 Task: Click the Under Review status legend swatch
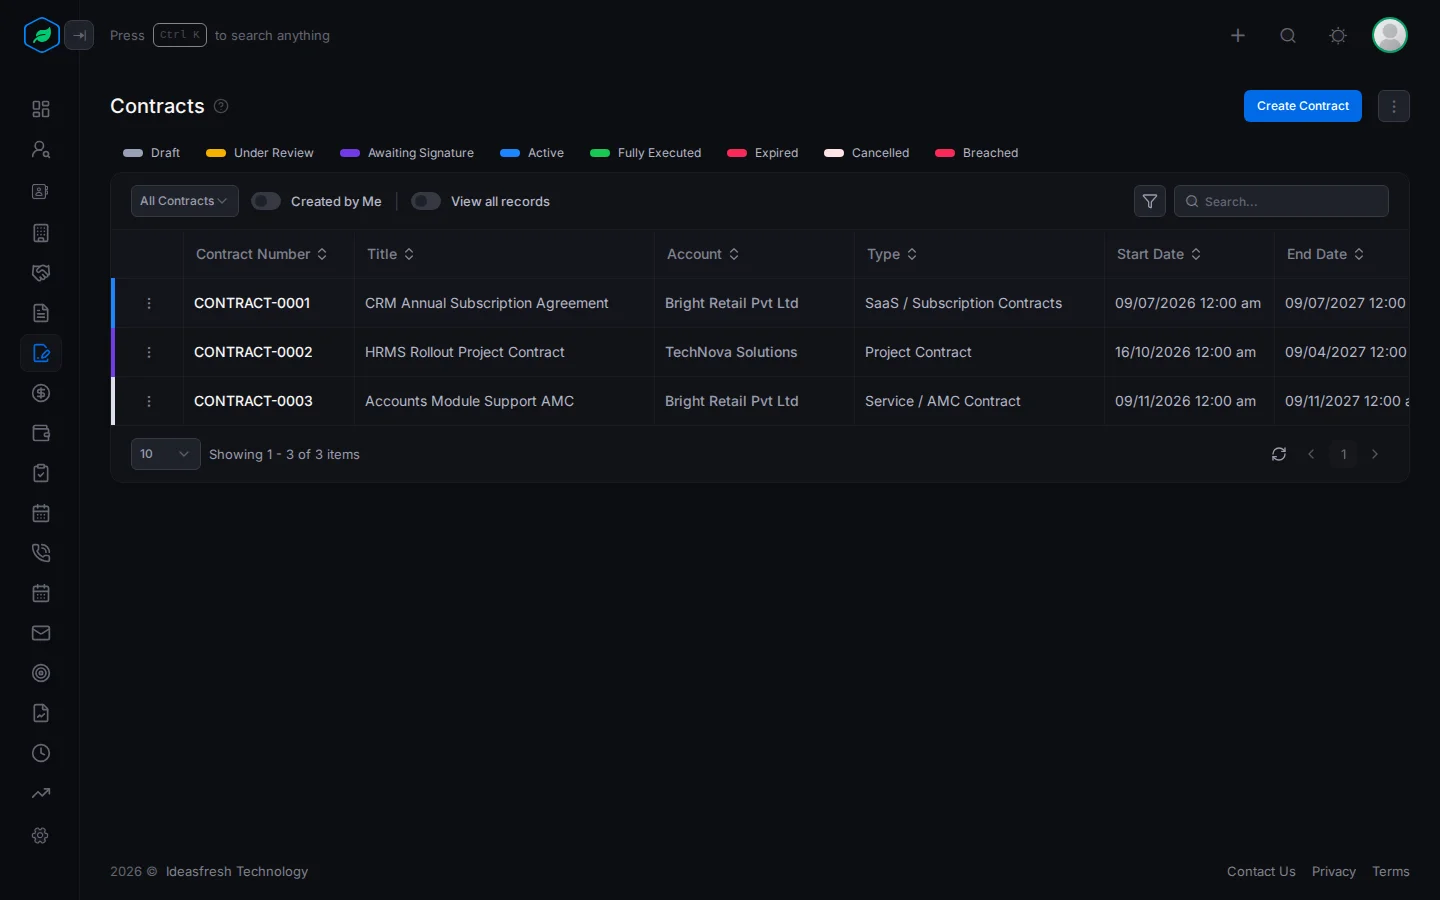[x=216, y=153]
